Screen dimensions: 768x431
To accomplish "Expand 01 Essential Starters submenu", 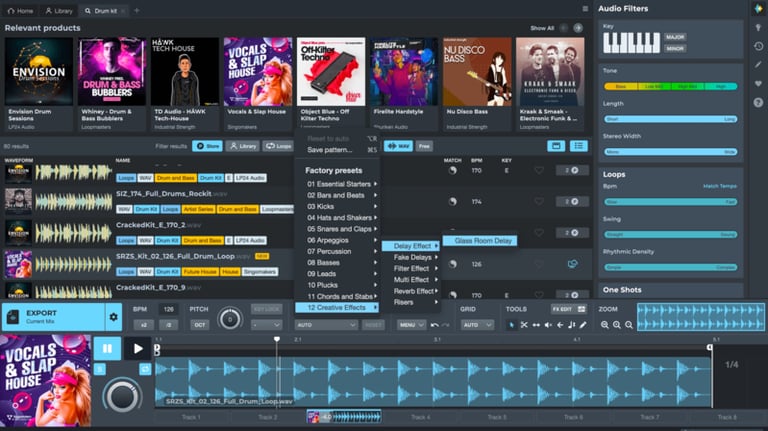I will 342,184.
